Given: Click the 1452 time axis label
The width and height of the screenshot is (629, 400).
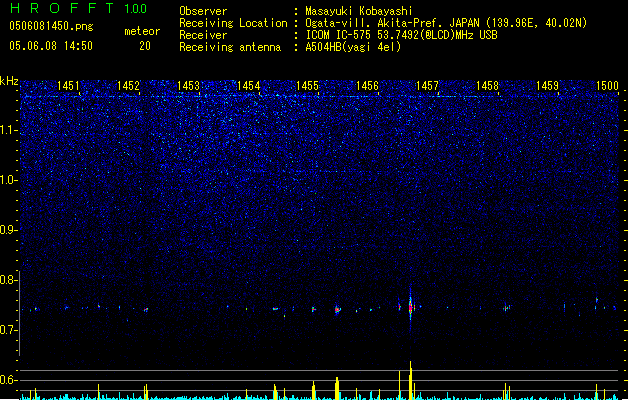Looking at the screenshot, I should point(128,85).
